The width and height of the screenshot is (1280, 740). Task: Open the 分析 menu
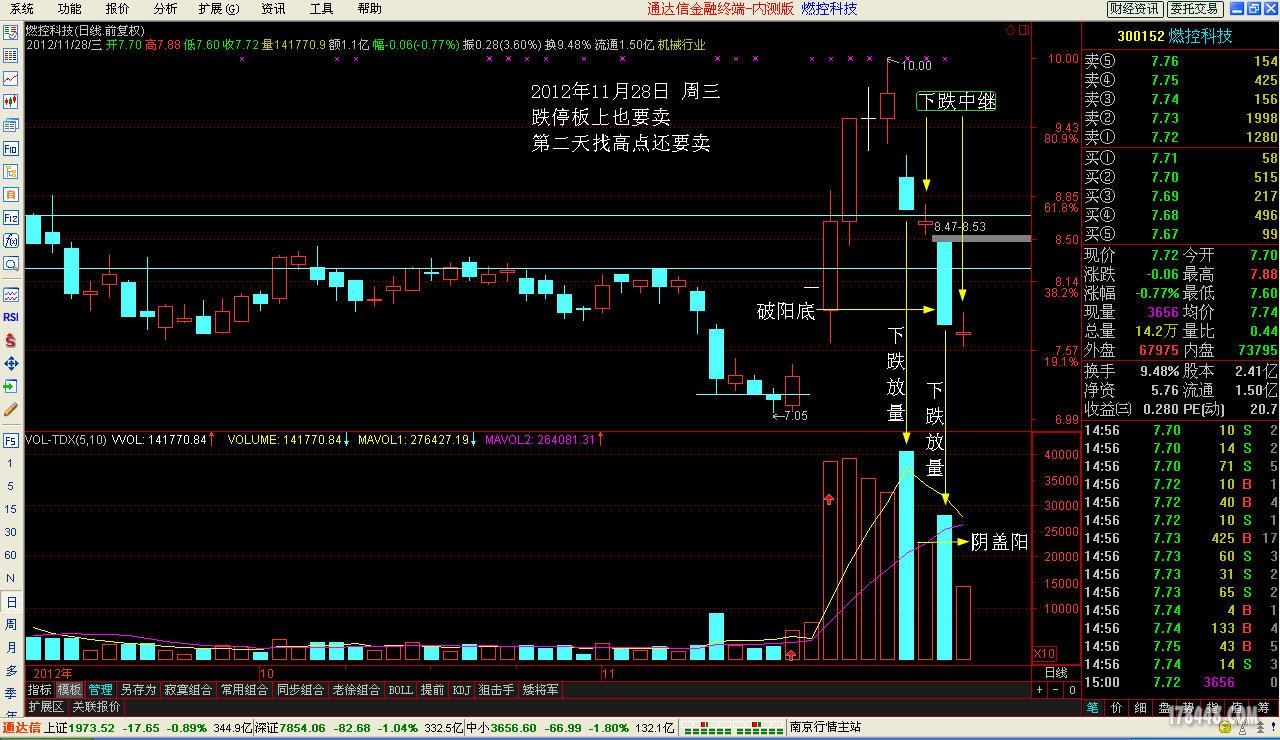pyautogui.click(x=165, y=9)
